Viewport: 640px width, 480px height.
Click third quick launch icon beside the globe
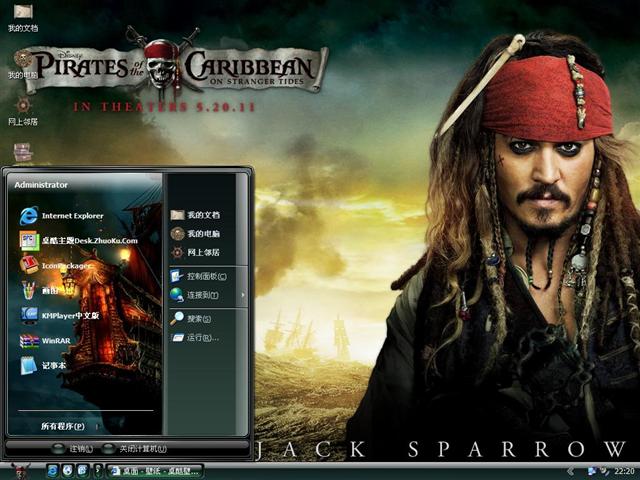(82, 471)
